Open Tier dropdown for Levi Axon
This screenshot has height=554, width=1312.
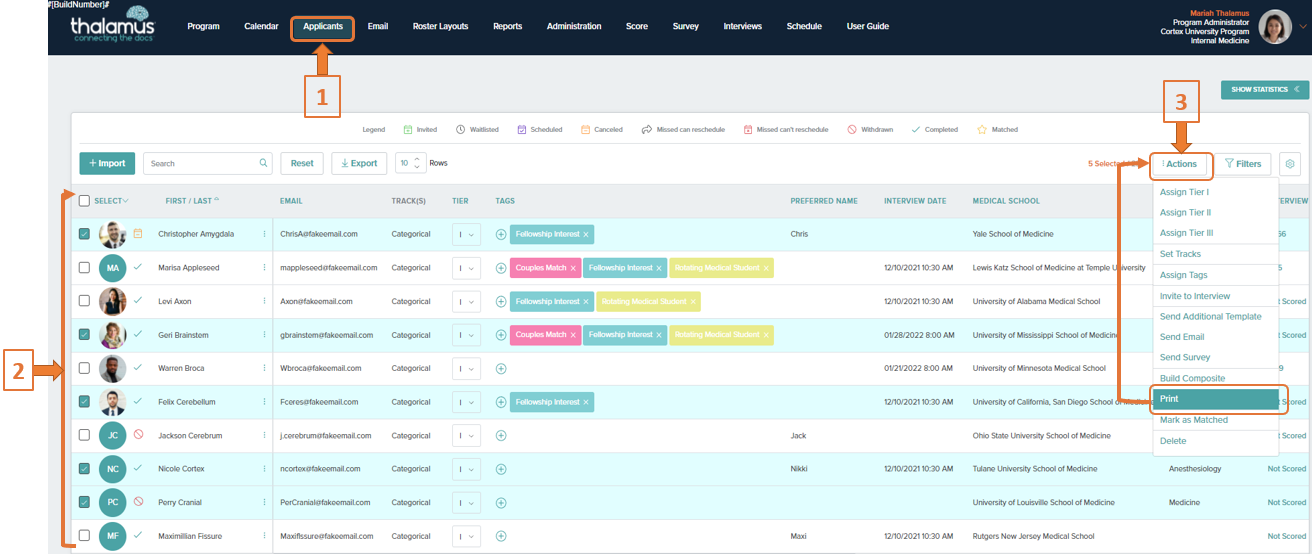(467, 301)
